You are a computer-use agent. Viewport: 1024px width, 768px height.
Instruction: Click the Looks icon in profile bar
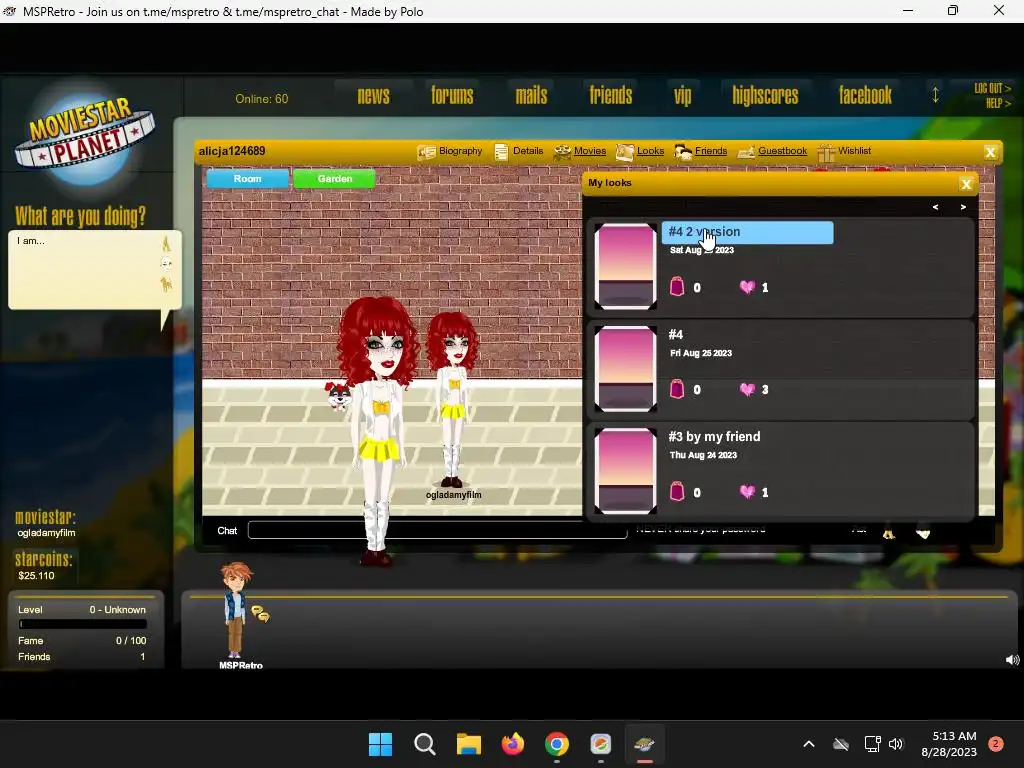(624, 152)
